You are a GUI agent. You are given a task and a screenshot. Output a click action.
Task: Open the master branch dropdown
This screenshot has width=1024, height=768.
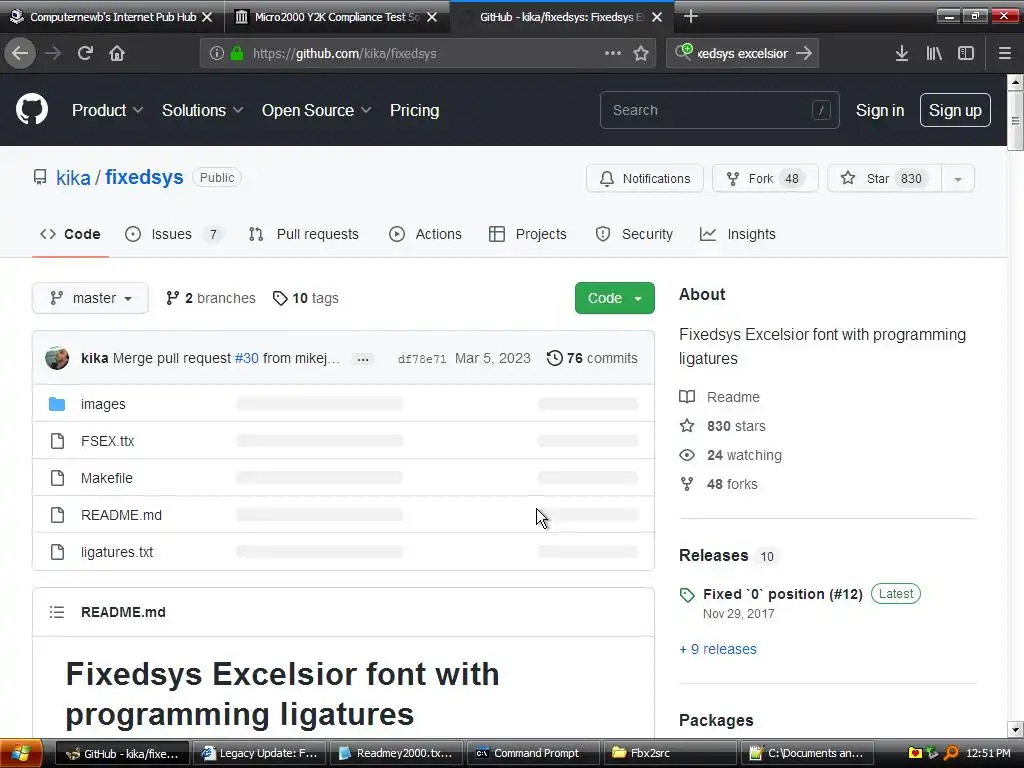(90, 298)
